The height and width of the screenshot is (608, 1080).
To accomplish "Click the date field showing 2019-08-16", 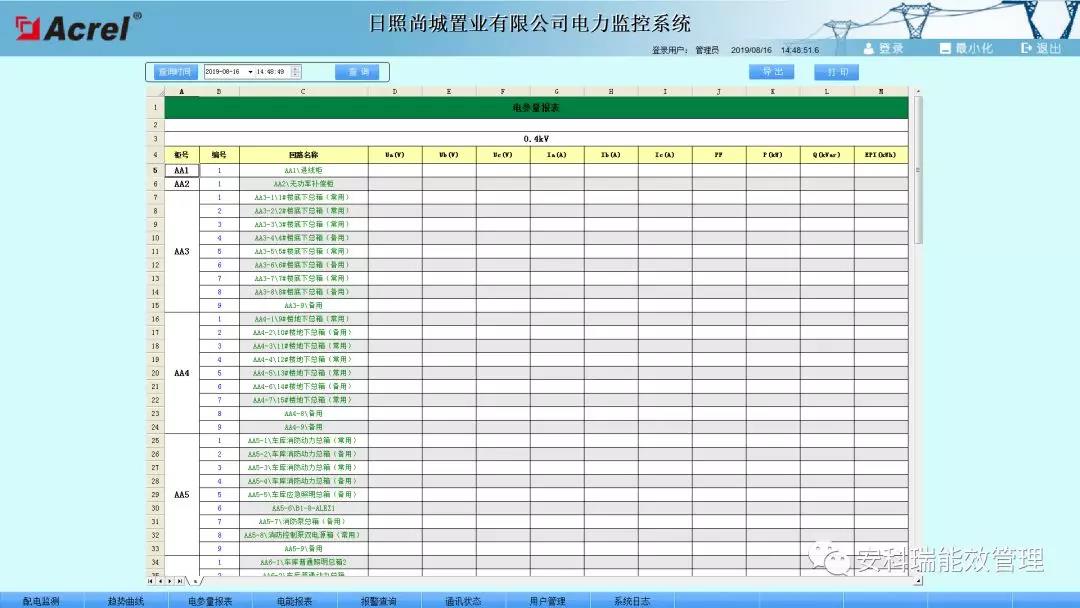I will [x=222, y=72].
